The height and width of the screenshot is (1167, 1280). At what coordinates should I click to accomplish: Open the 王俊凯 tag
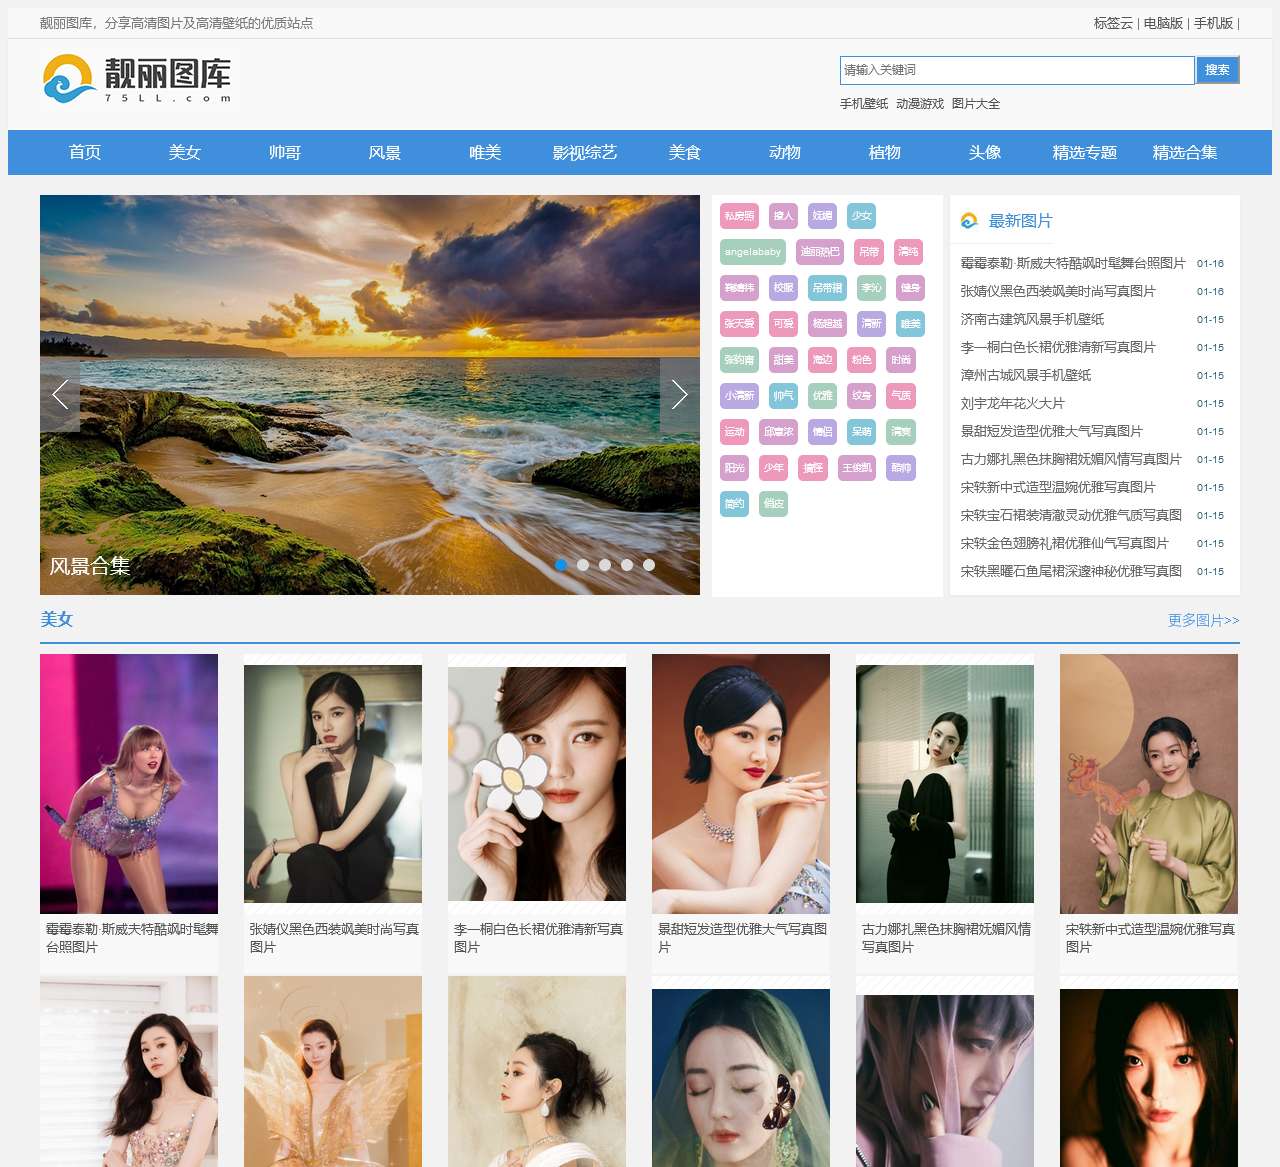click(856, 468)
